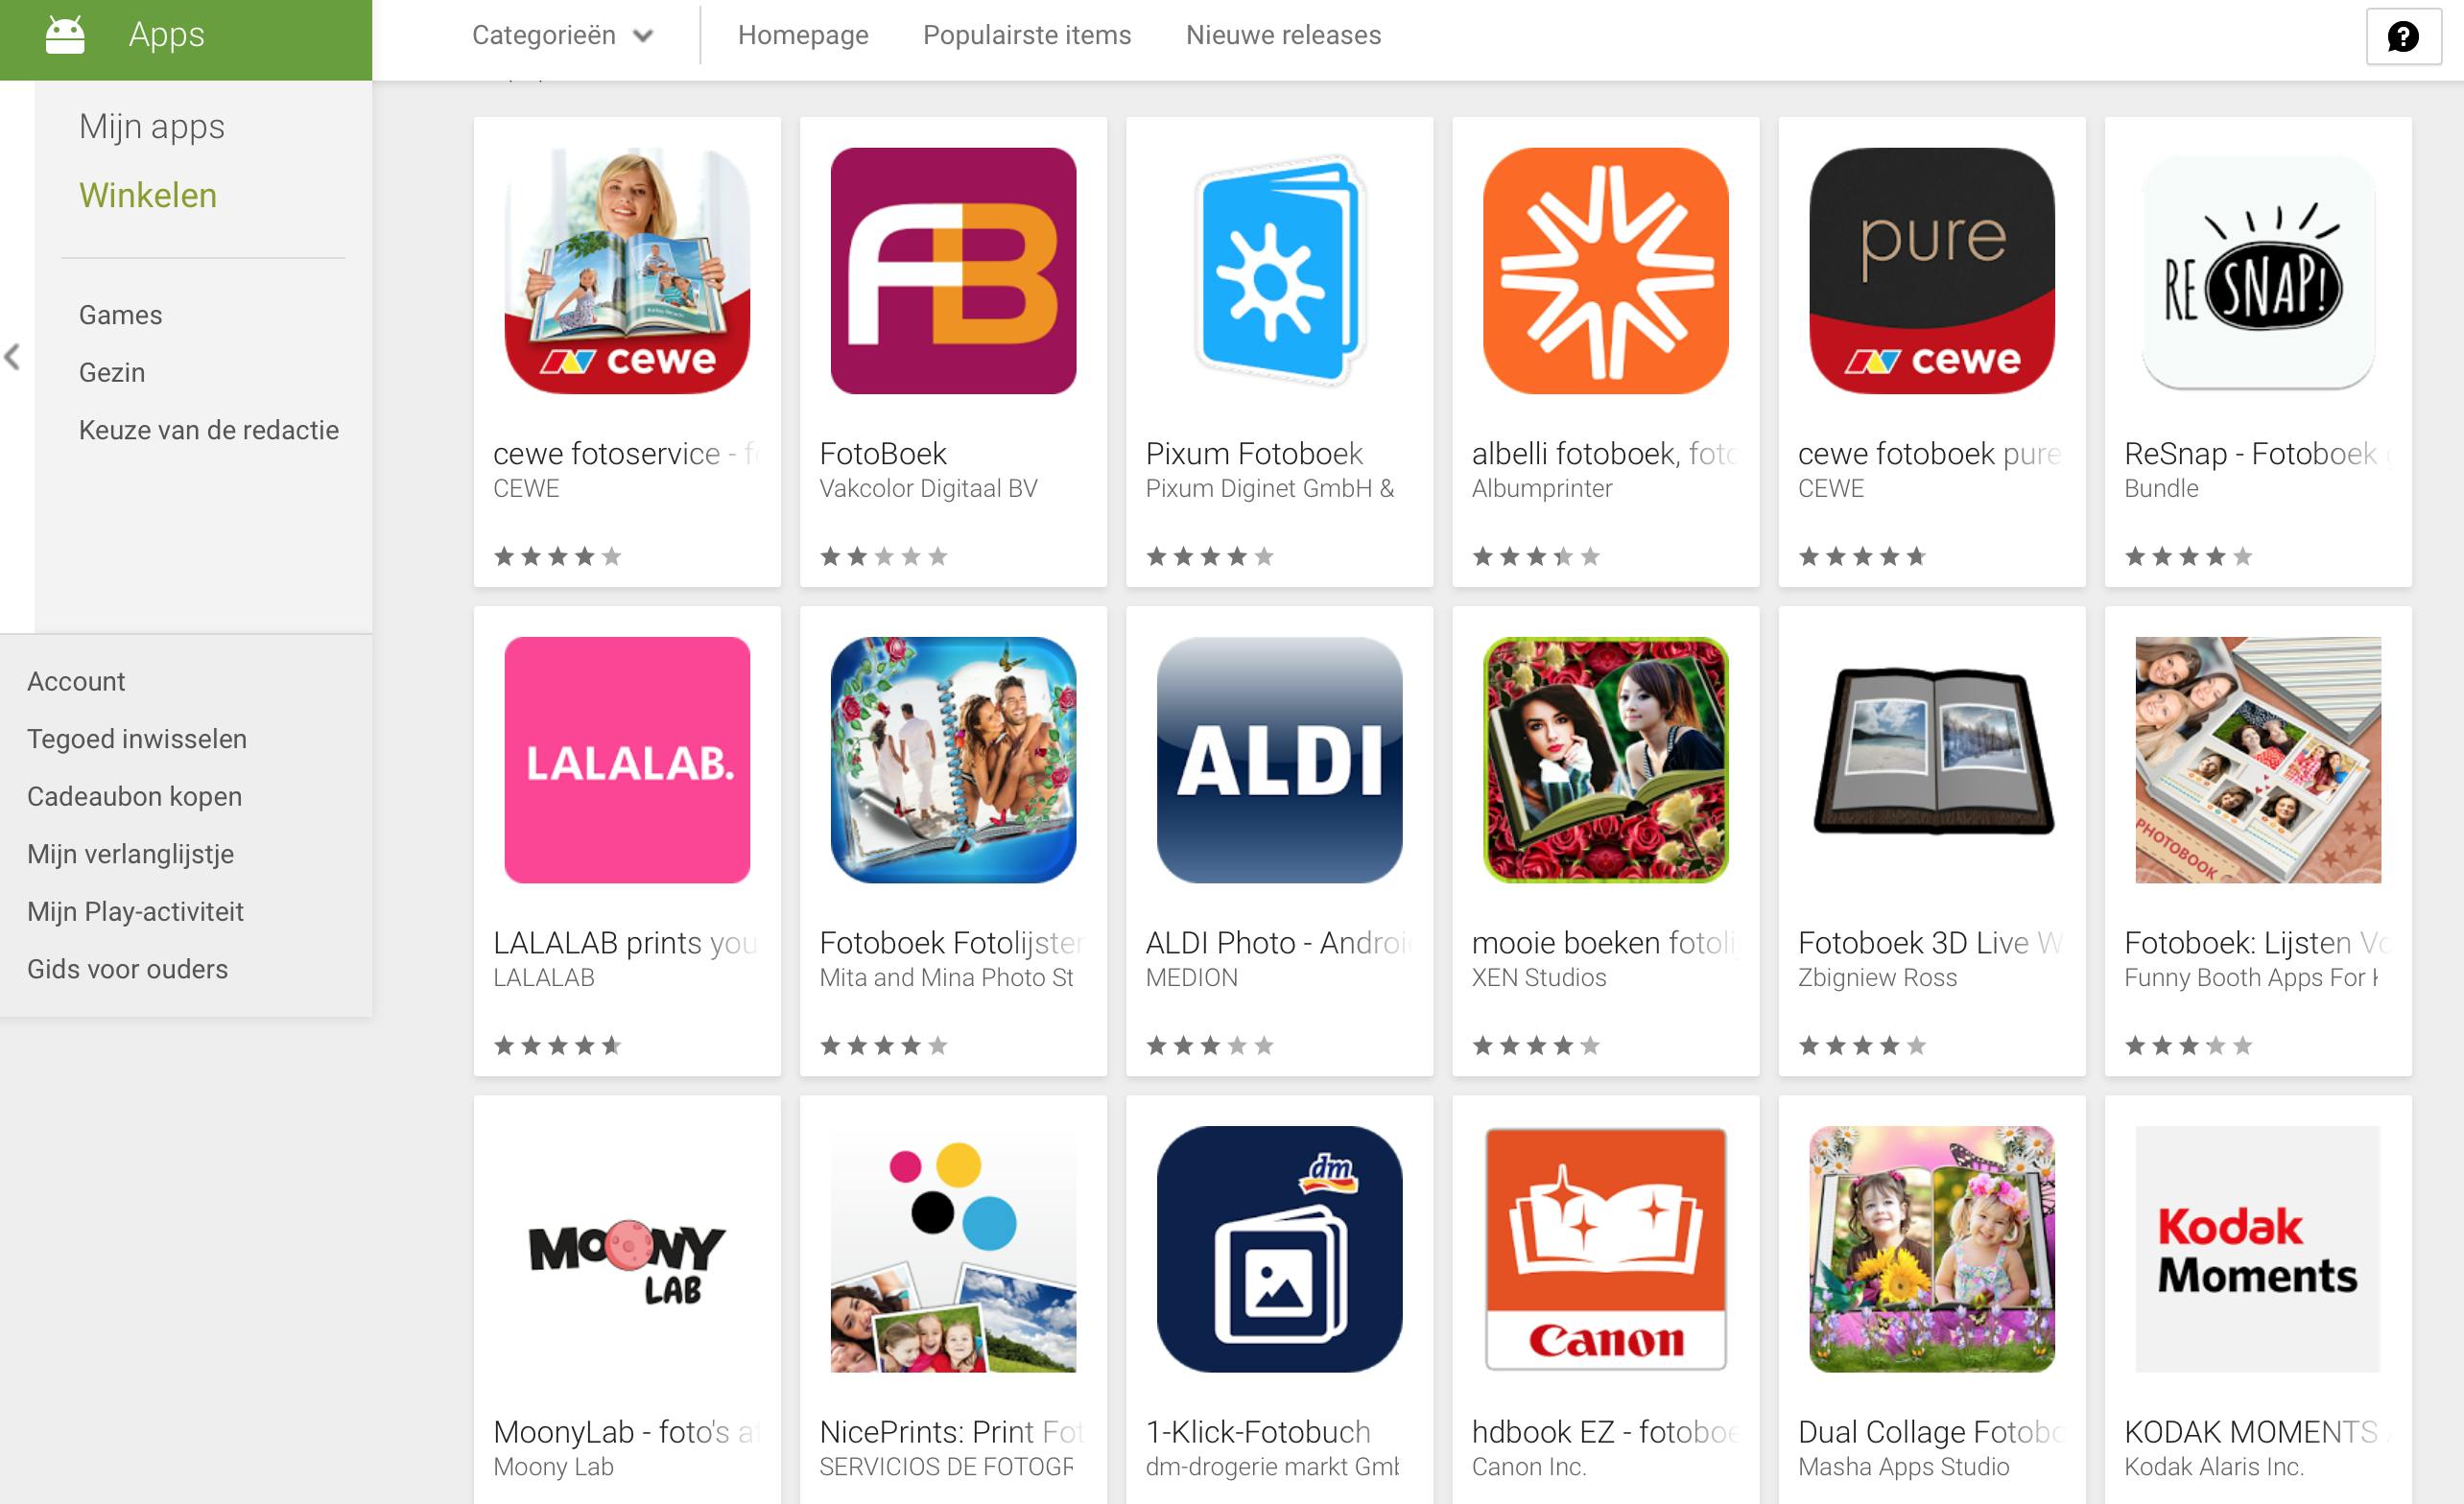Click Tegoed inwisselen link
The image size is (2464, 1504).
point(137,739)
